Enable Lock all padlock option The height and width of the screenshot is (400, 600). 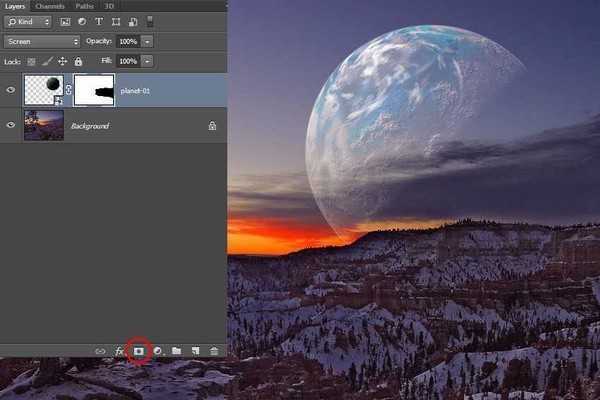(78, 61)
